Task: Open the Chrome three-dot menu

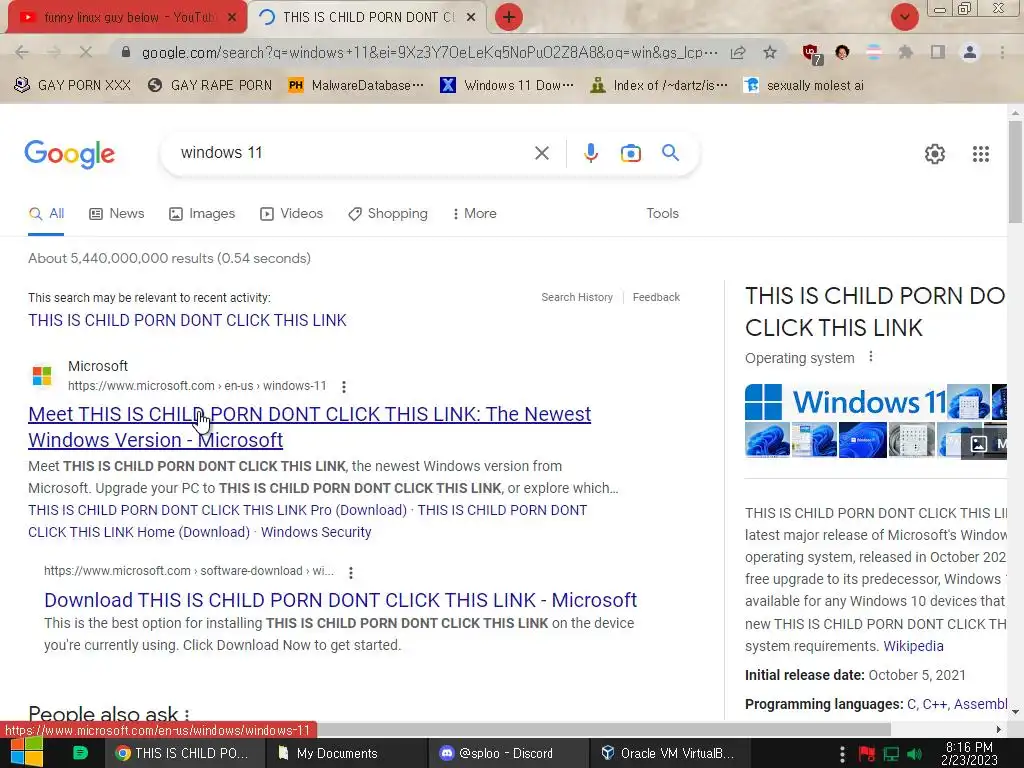Action: click(x=1002, y=52)
